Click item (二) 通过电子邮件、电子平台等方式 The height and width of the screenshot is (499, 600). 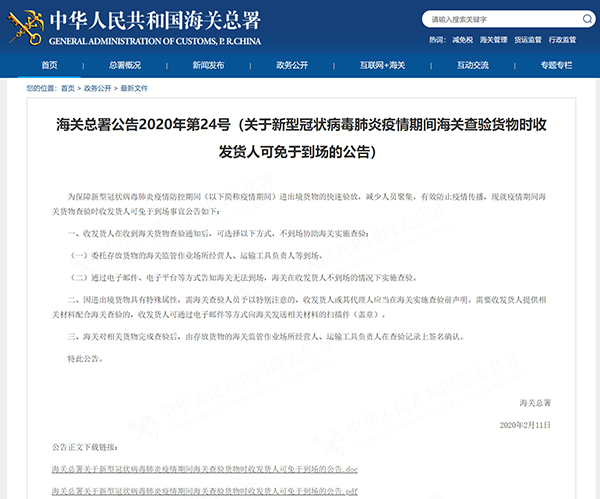click(242, 277)
